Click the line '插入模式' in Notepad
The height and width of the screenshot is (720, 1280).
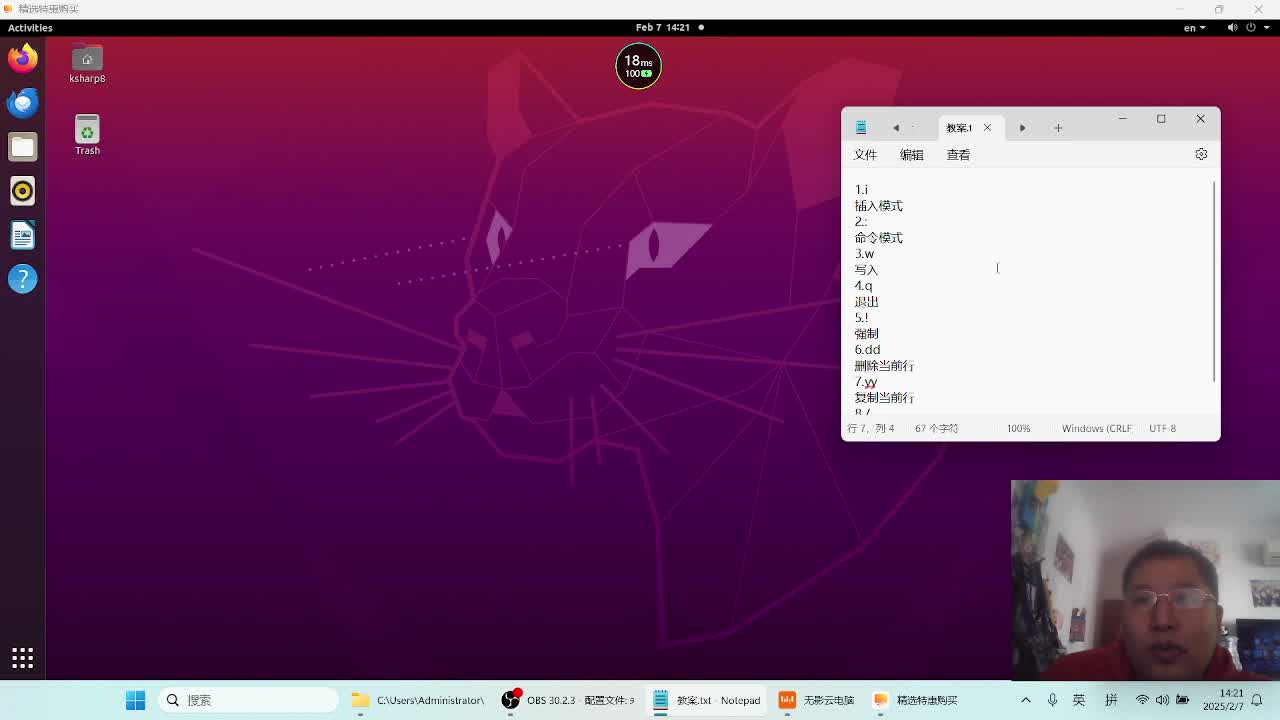click(878, 205)
